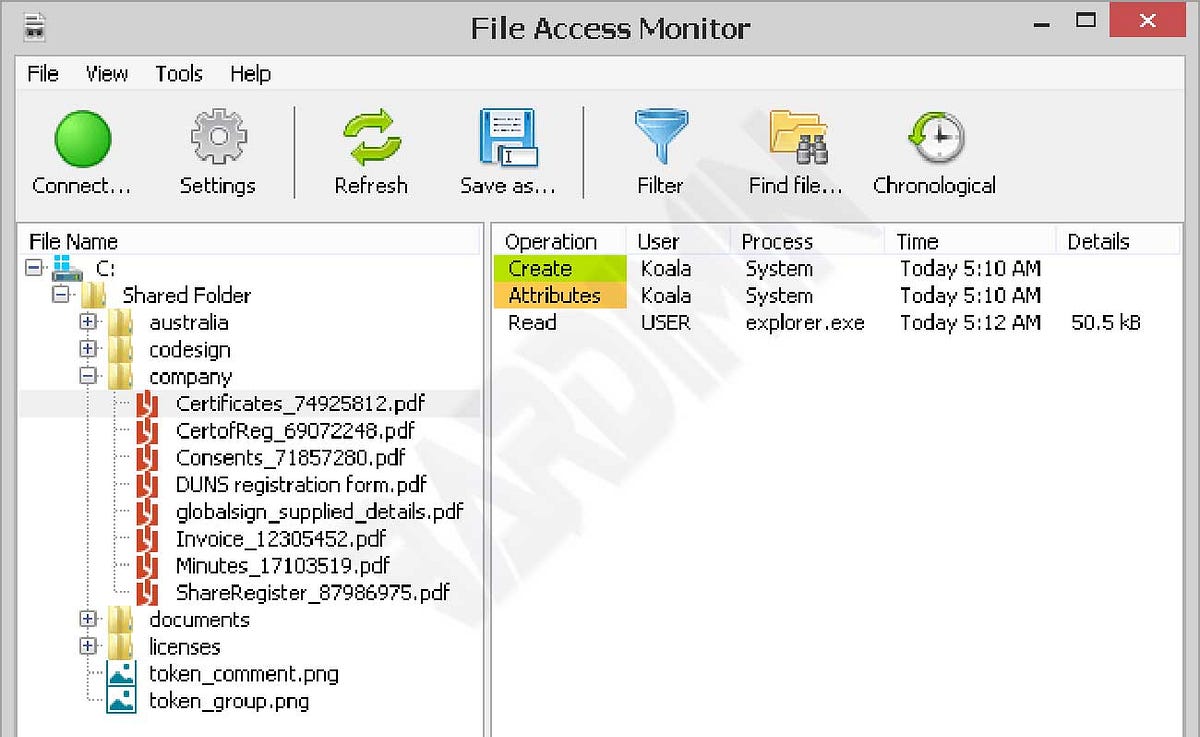Collapse the Shared Folder tree node

(62, 295)
